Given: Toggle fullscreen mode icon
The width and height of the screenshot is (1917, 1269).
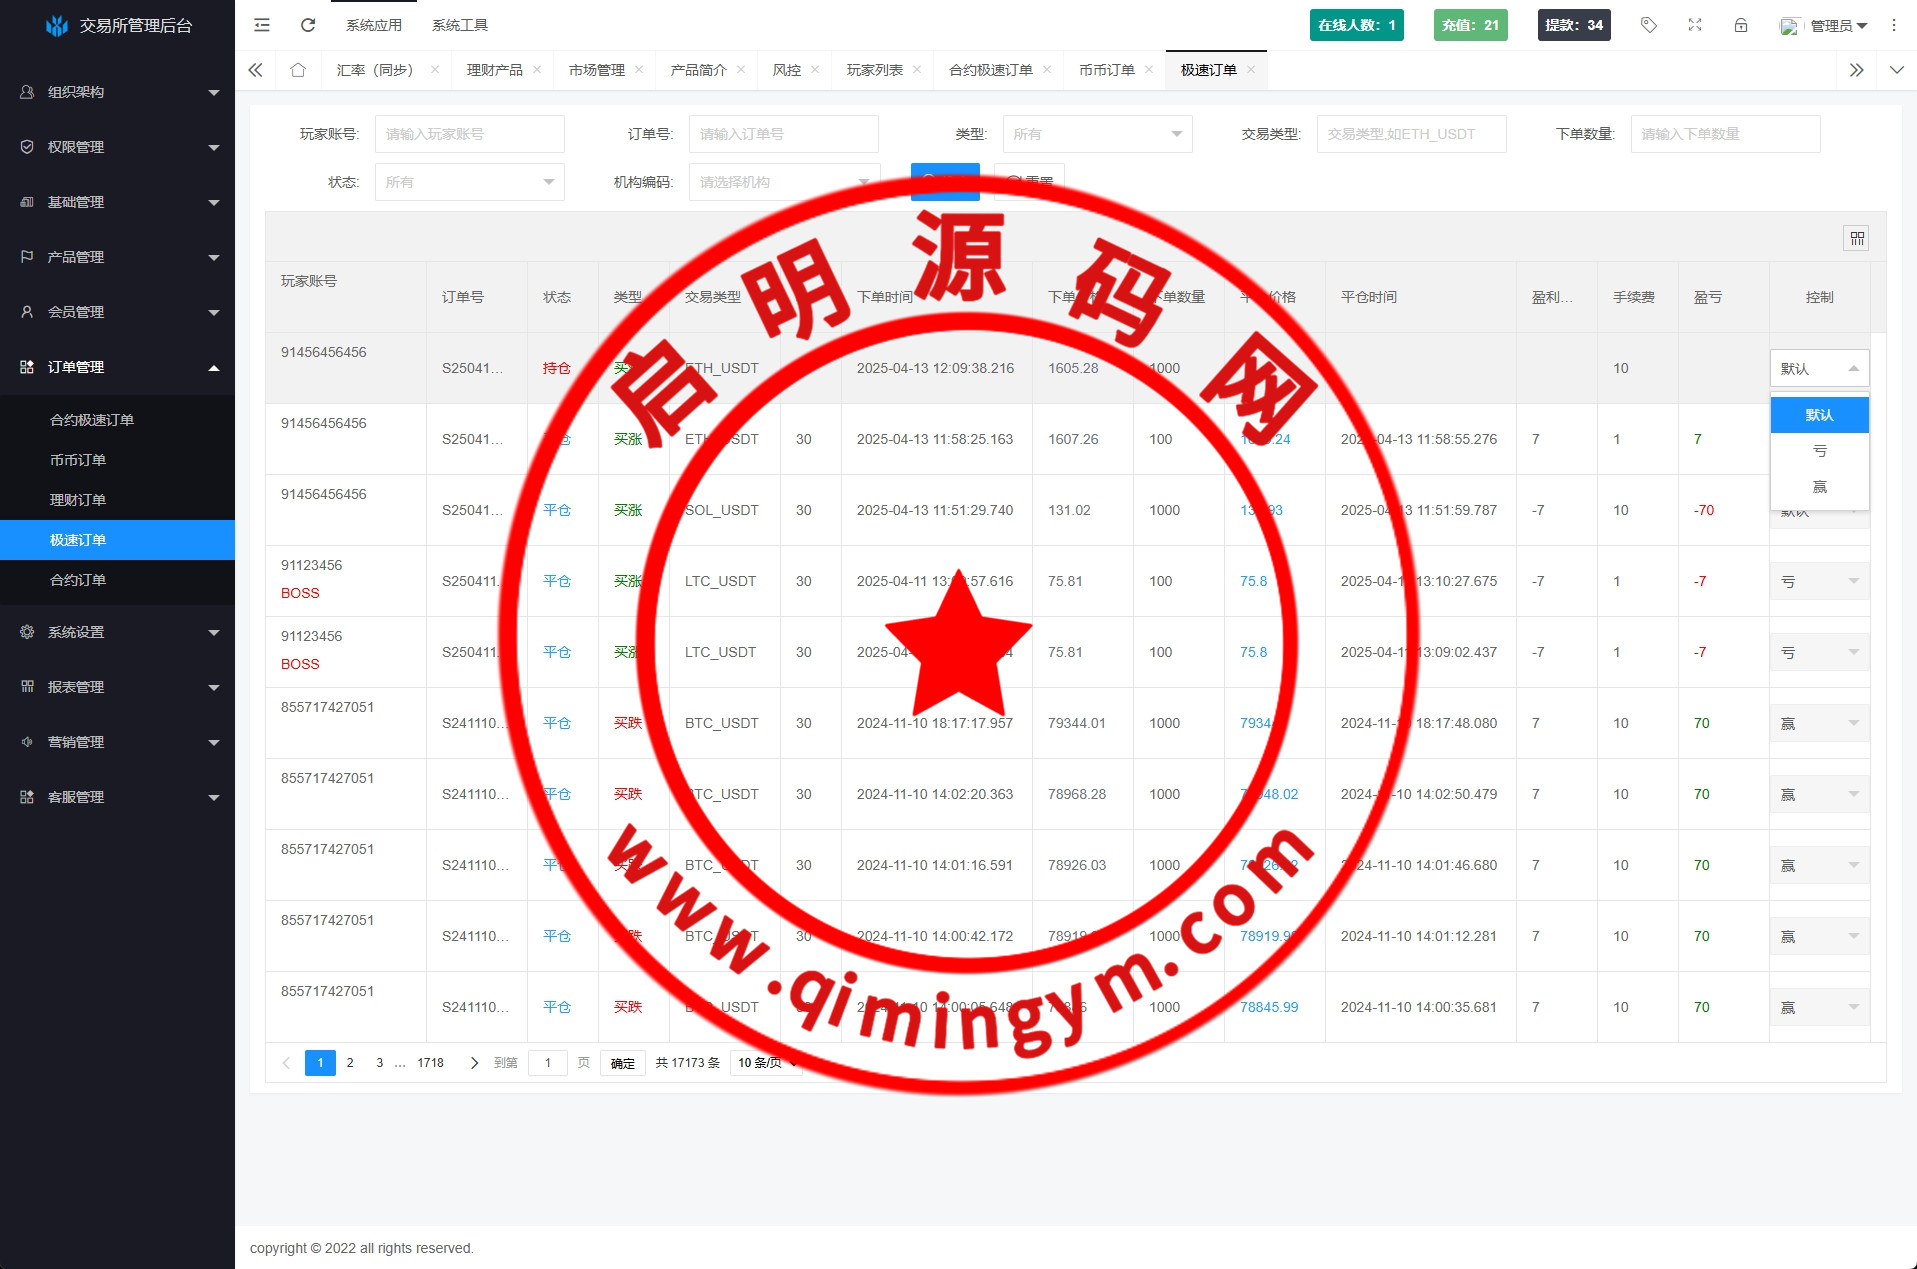Looking at the screenshot, I should coord(1695,25).
